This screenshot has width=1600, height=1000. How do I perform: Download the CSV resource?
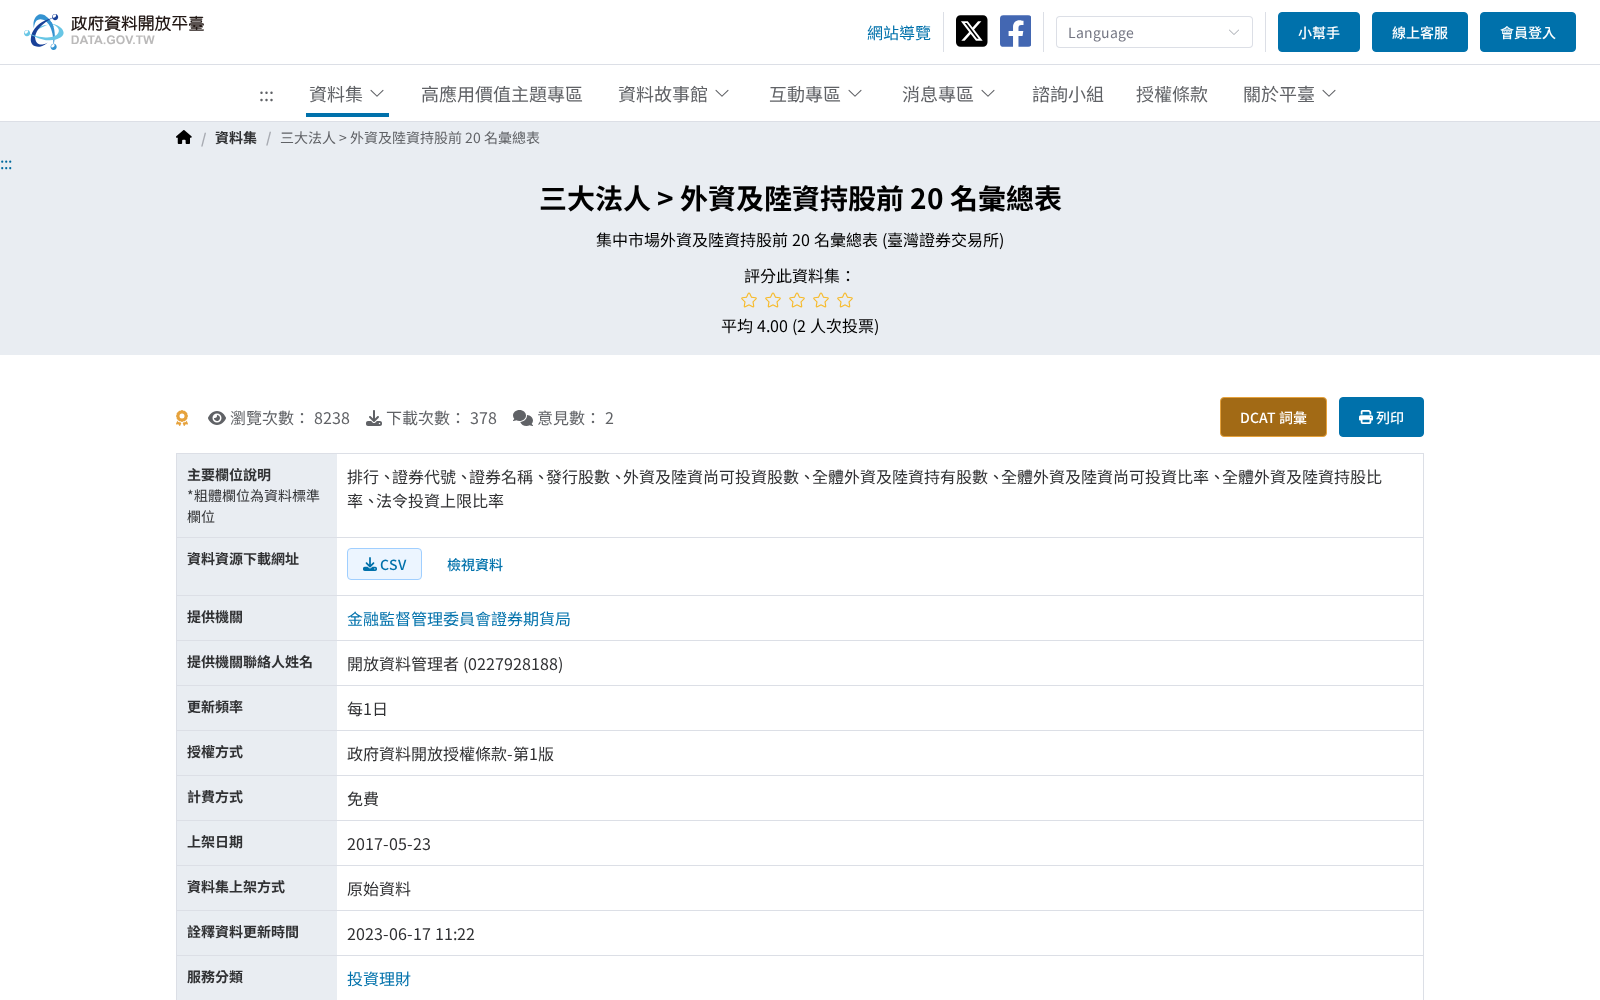384,564
